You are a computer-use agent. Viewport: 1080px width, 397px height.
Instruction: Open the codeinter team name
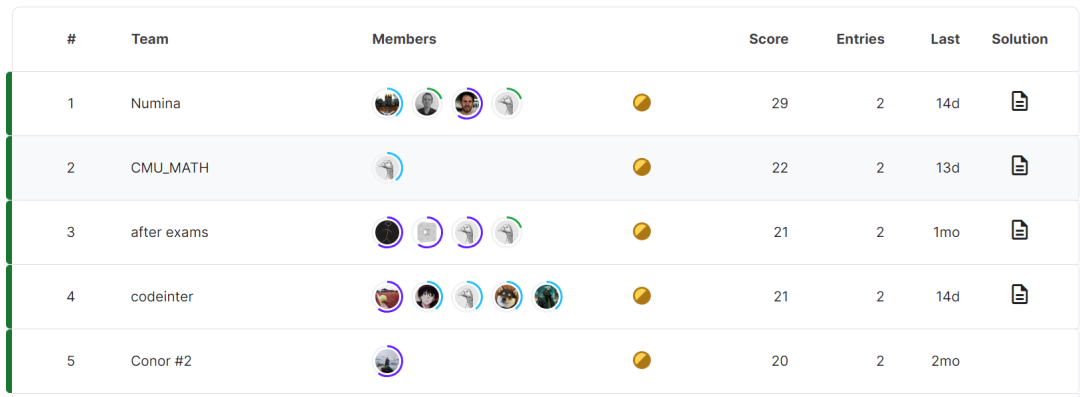[x=162, y=296]
